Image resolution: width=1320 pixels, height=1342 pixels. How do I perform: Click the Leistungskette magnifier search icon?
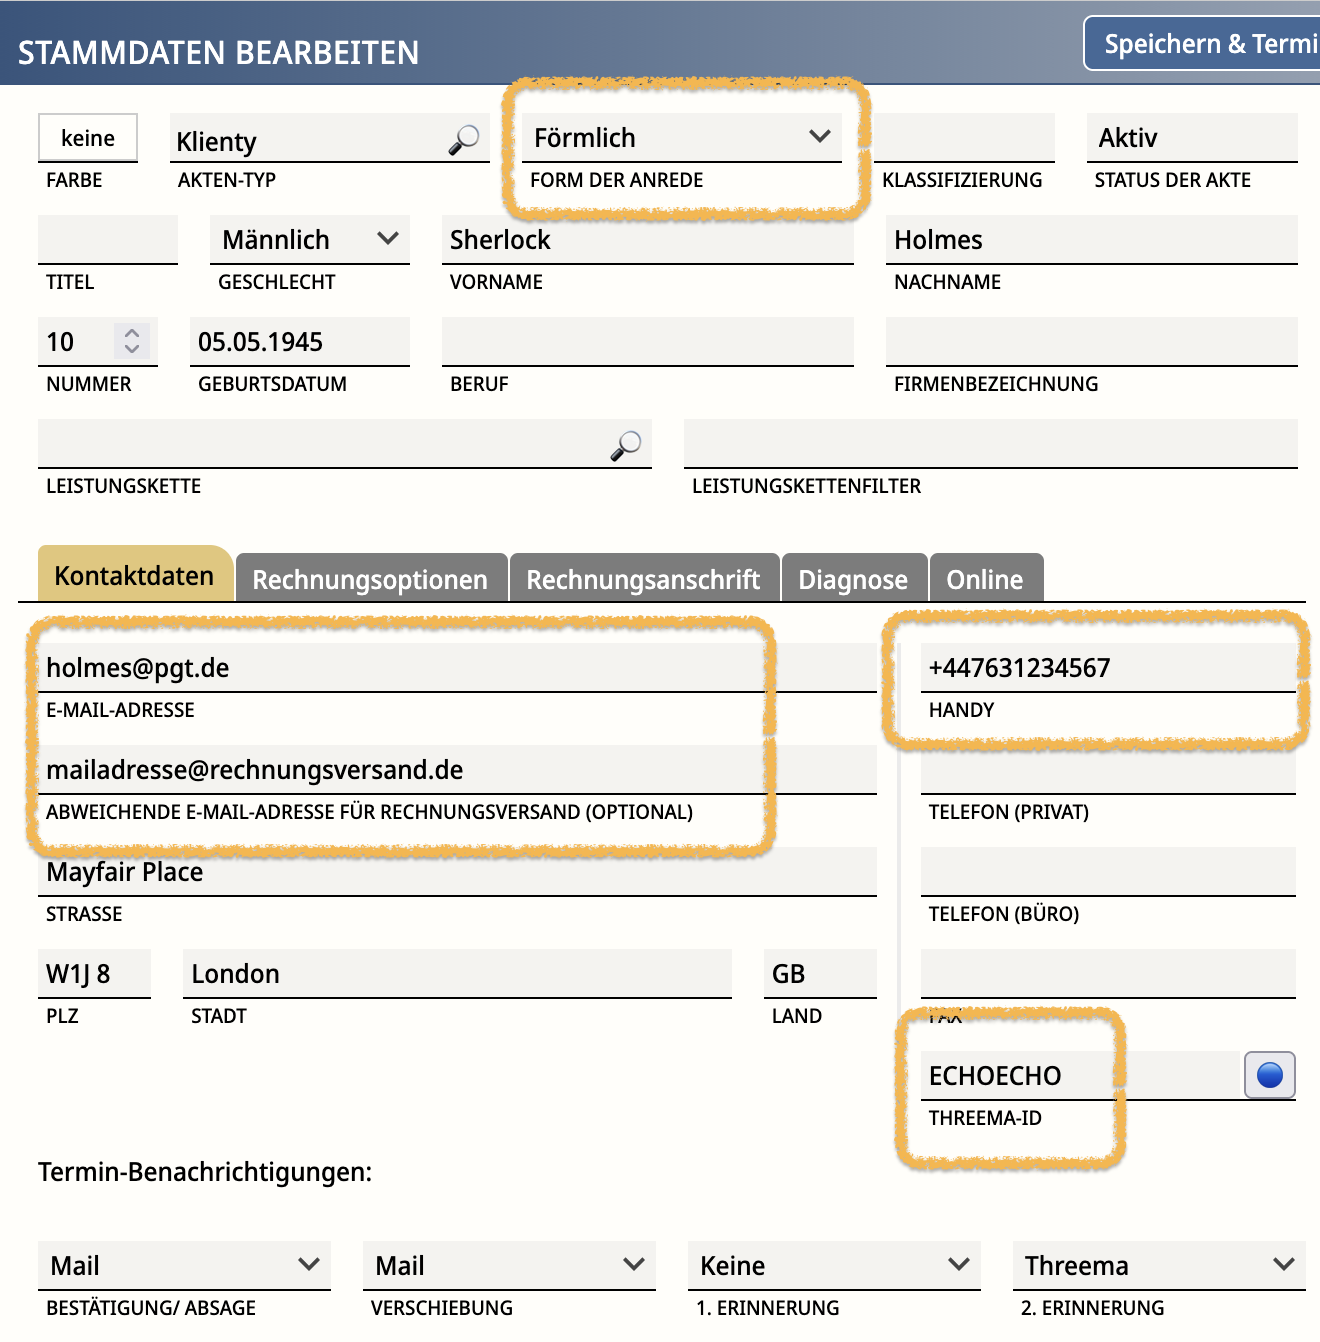click(626, 445)
